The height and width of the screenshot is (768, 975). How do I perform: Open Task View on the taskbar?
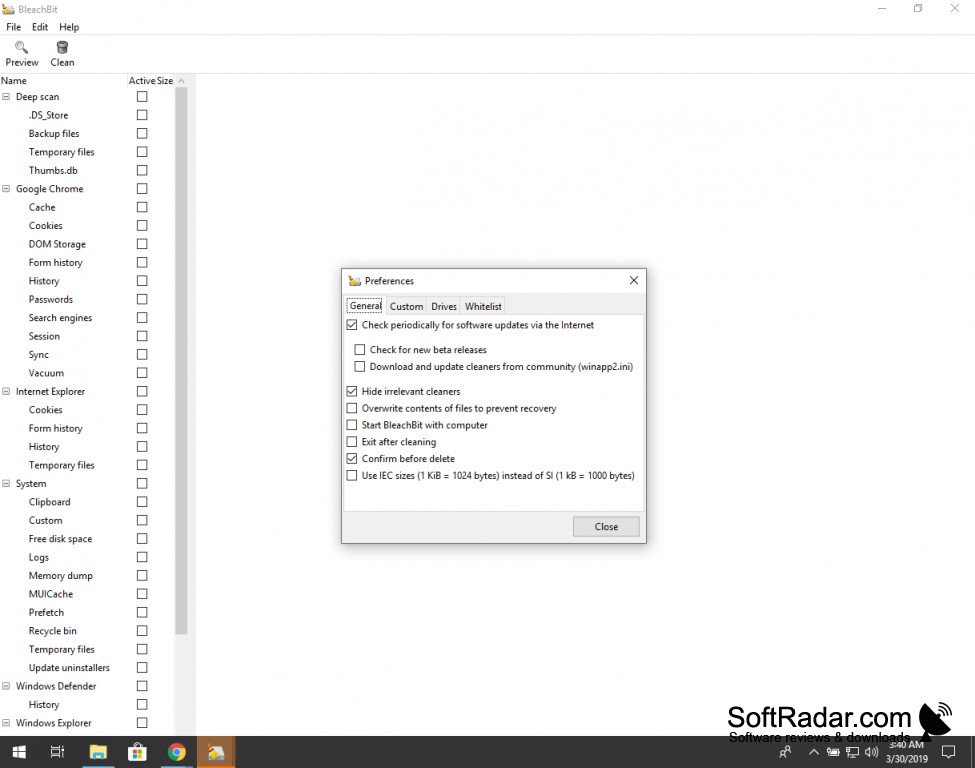click(x=57, y=752)
